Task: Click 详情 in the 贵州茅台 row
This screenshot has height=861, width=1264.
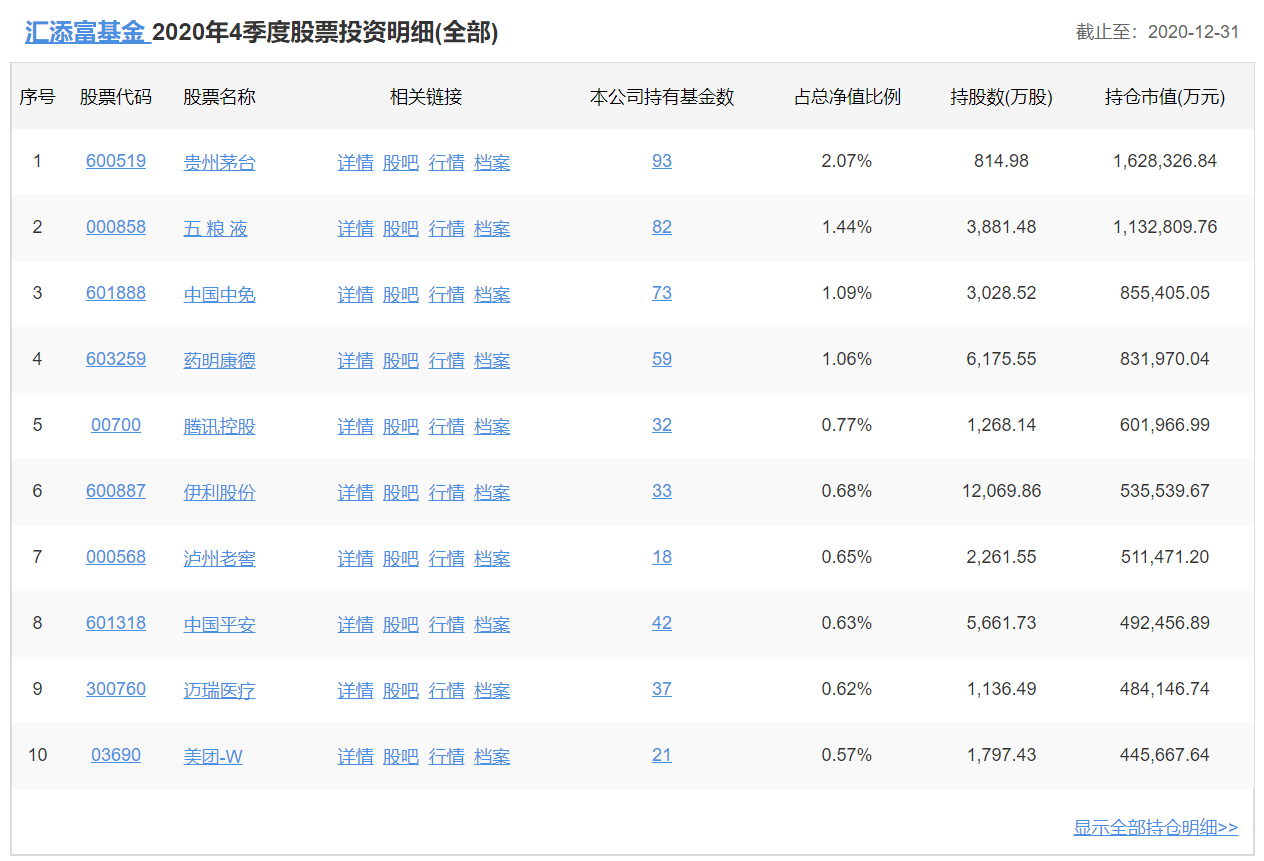Action: pyautogui.click(x=355, y=162)
